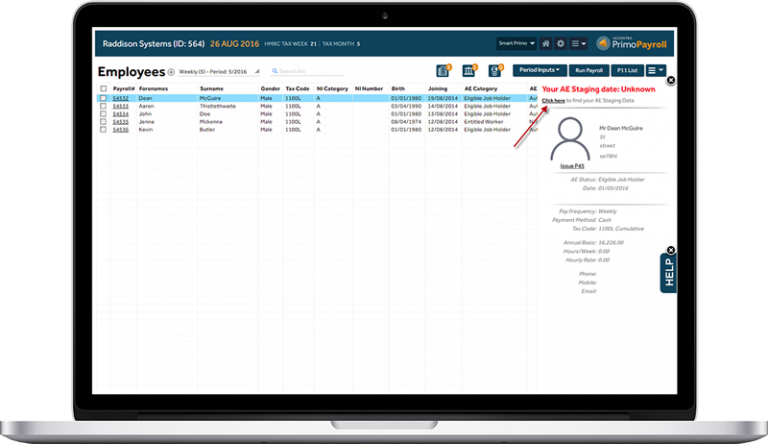Click the PrimoPayroll logo
The width and height of the screenshot is (768, 444).
coord(631,44)
